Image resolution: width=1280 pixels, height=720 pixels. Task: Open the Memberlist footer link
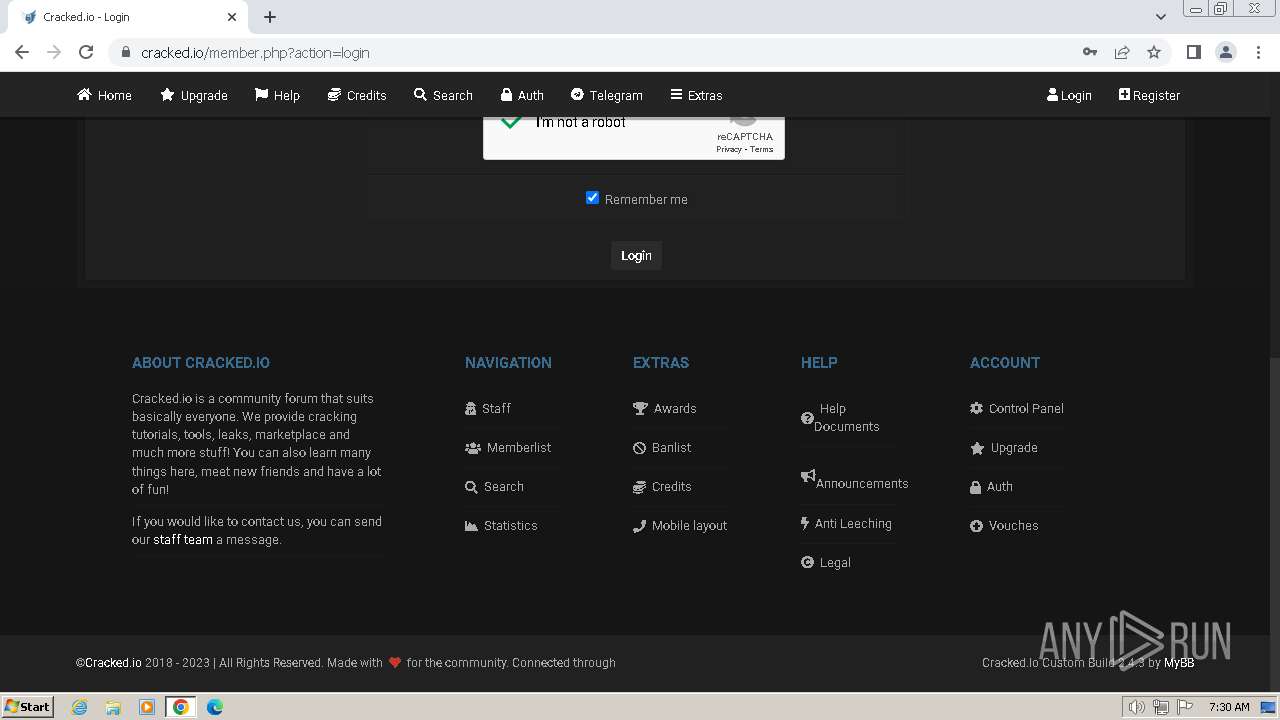click(x=508, y=447)
